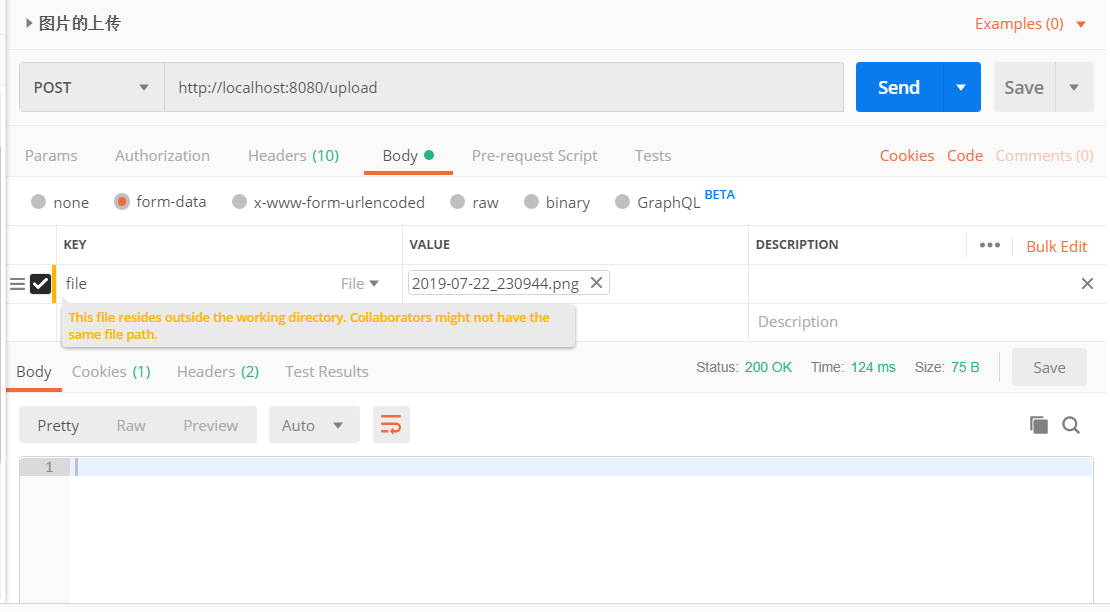The height and width of the screenshot is (612, 1110).
Task: Select the Raw view button
Action: point(131,425)
